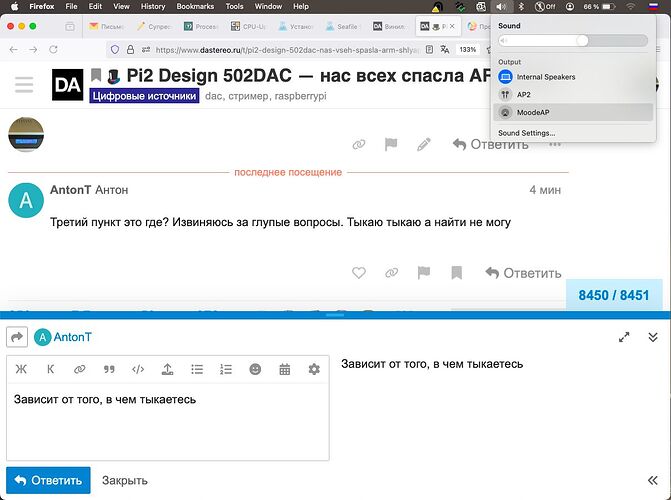Image resolution: width=671 pixels, height=500 pixels.
Task: Reload the page with the refresh icon
Action: pyautogui.click(x=53, y=50)
